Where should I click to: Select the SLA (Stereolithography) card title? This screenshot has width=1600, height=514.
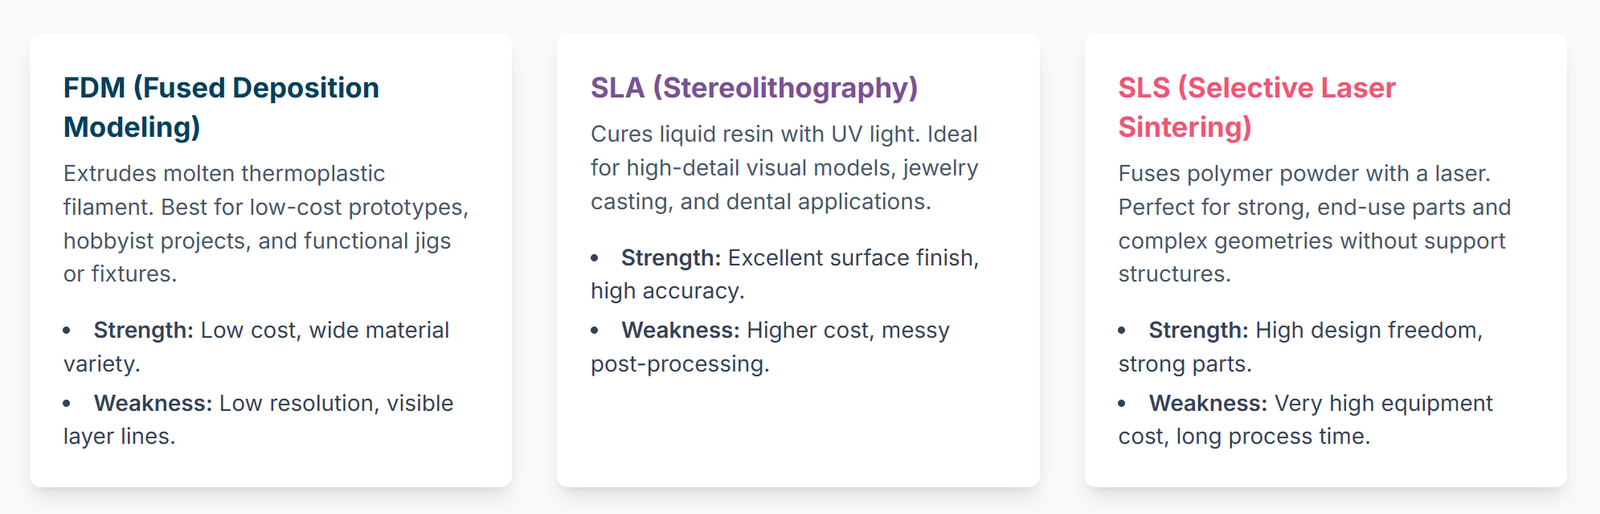pyautogui.click(x=754, y=88)
